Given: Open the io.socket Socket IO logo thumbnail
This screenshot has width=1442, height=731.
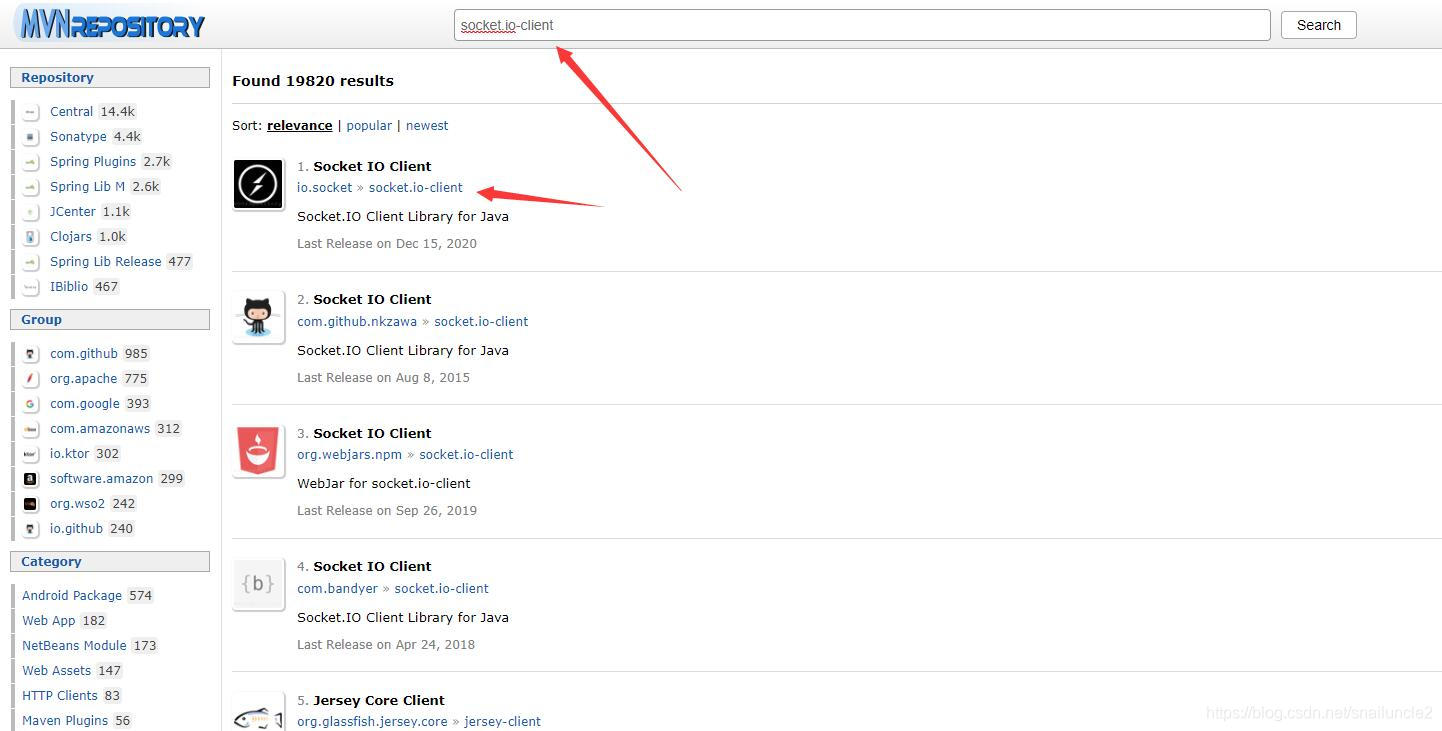Looking at the screenshot, I should click(258, 185).
